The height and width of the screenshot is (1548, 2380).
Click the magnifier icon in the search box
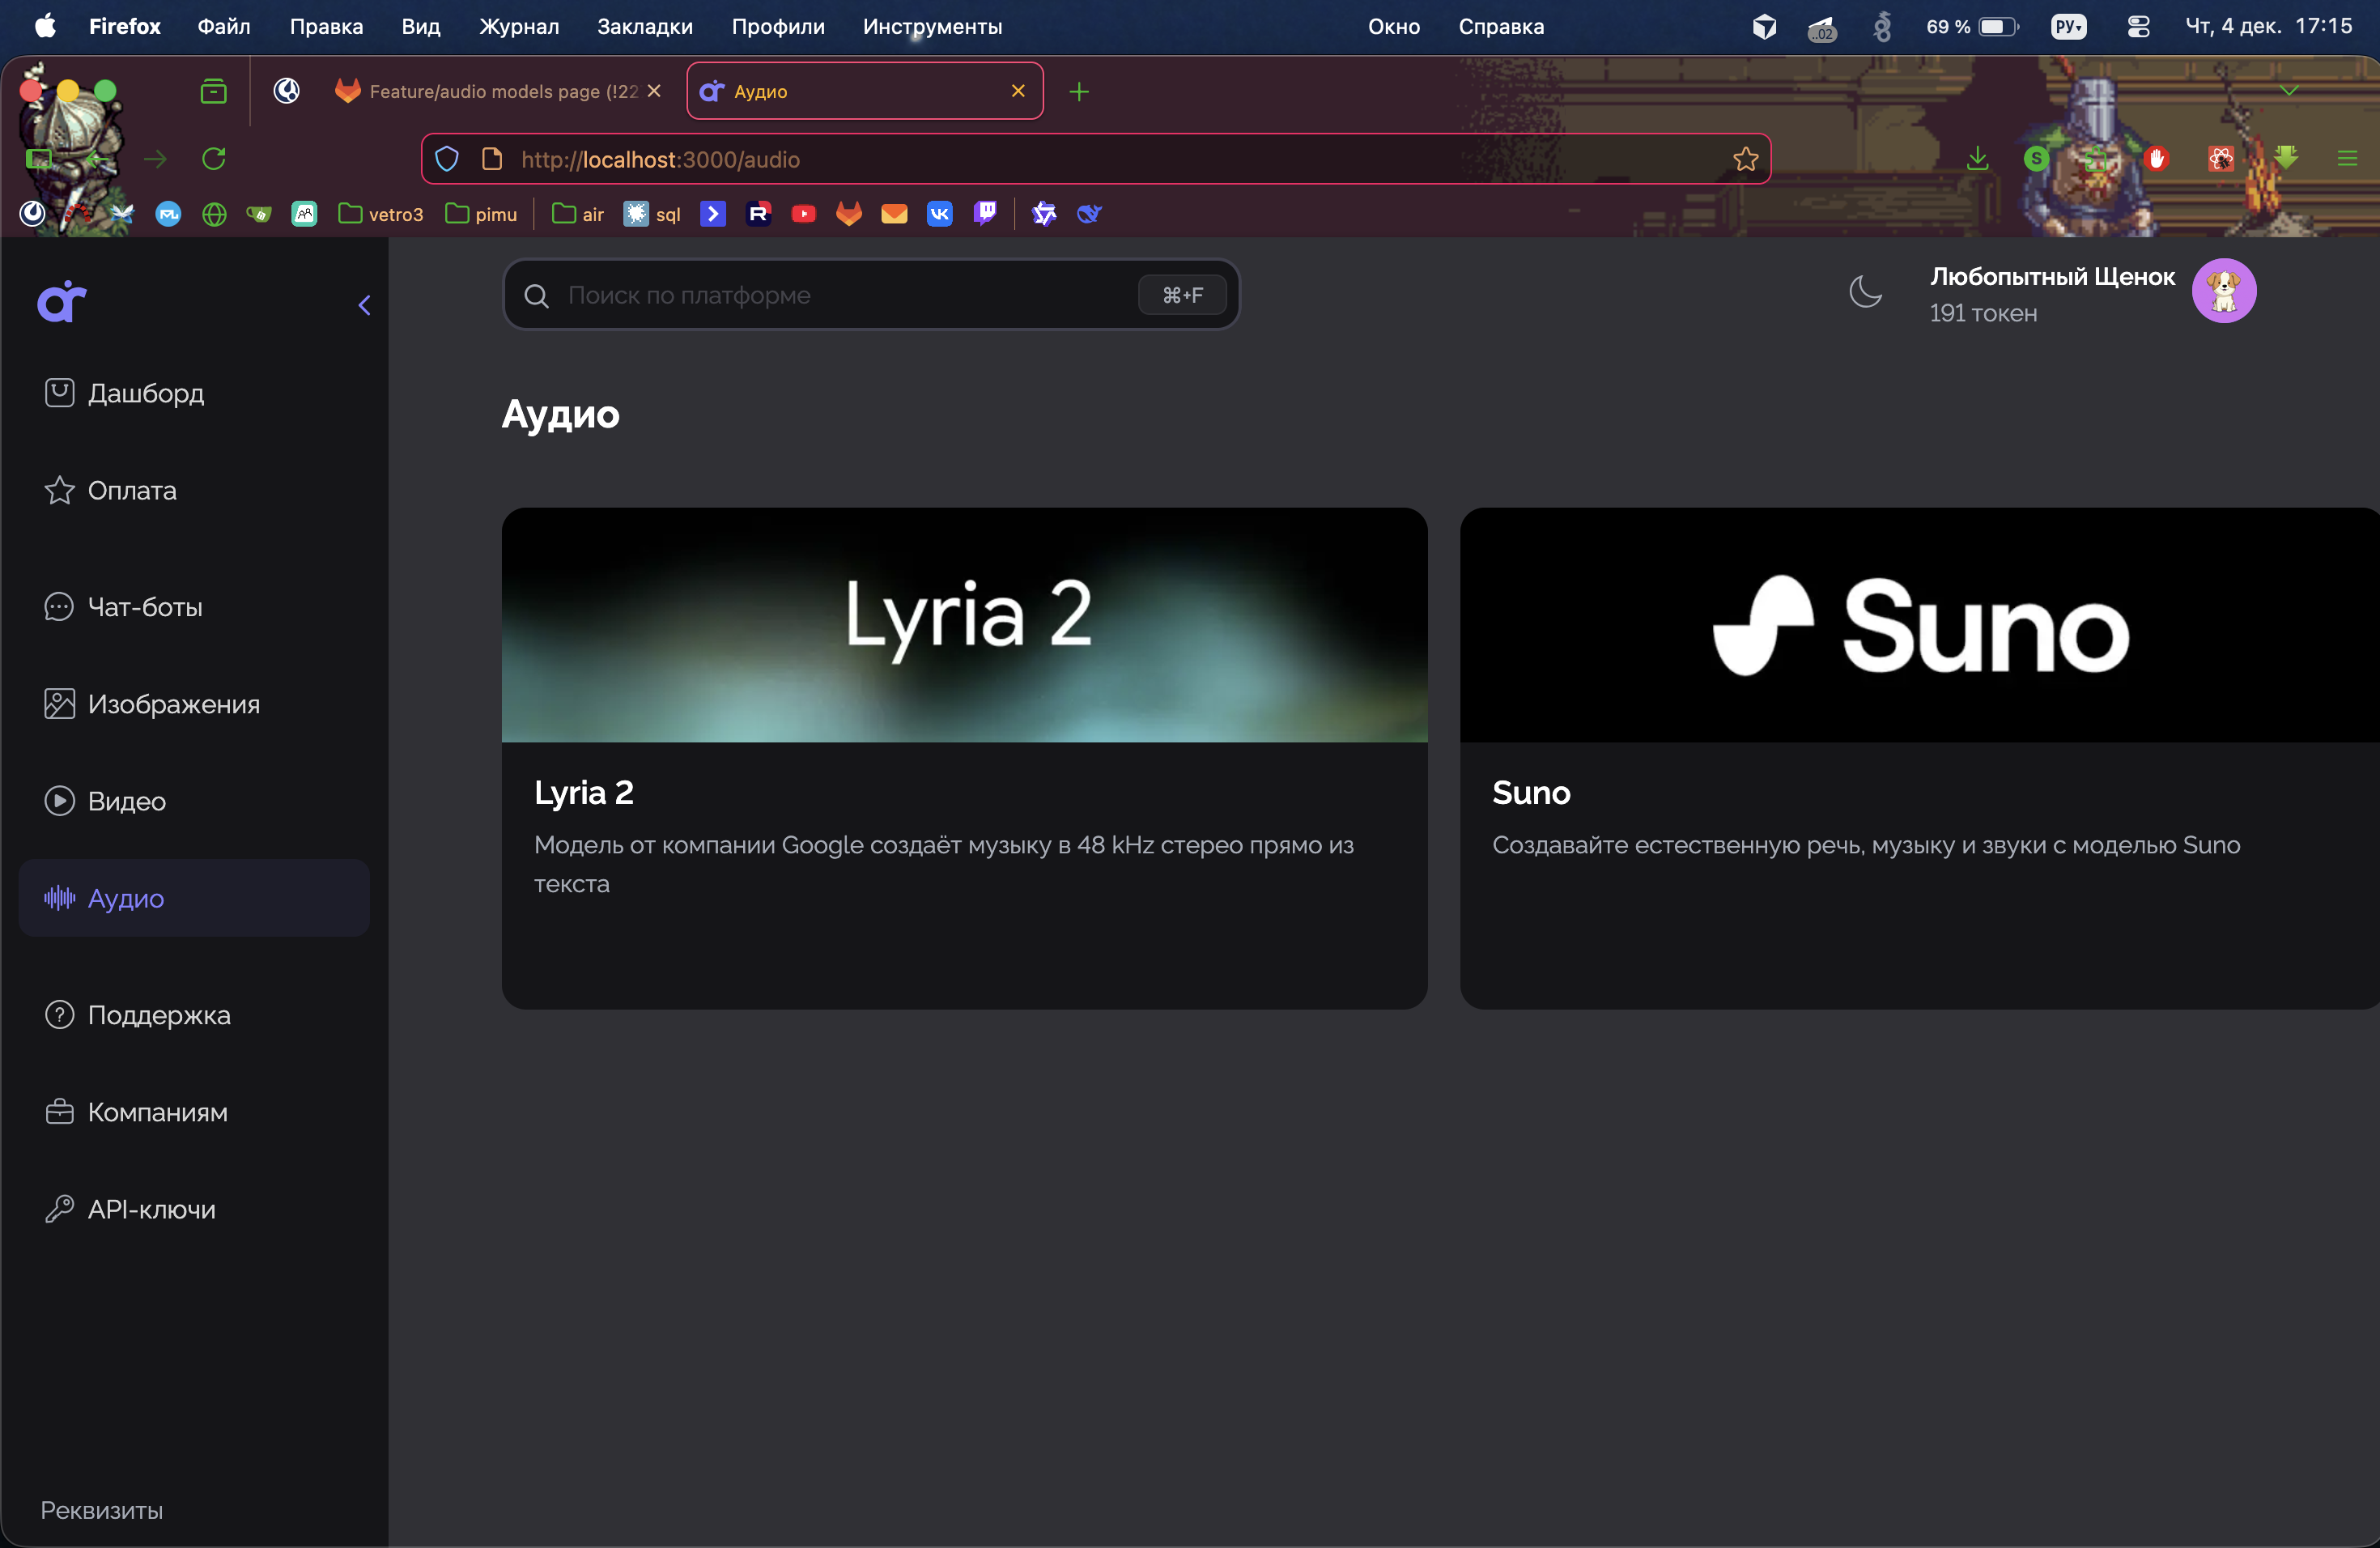pos(536,296)
